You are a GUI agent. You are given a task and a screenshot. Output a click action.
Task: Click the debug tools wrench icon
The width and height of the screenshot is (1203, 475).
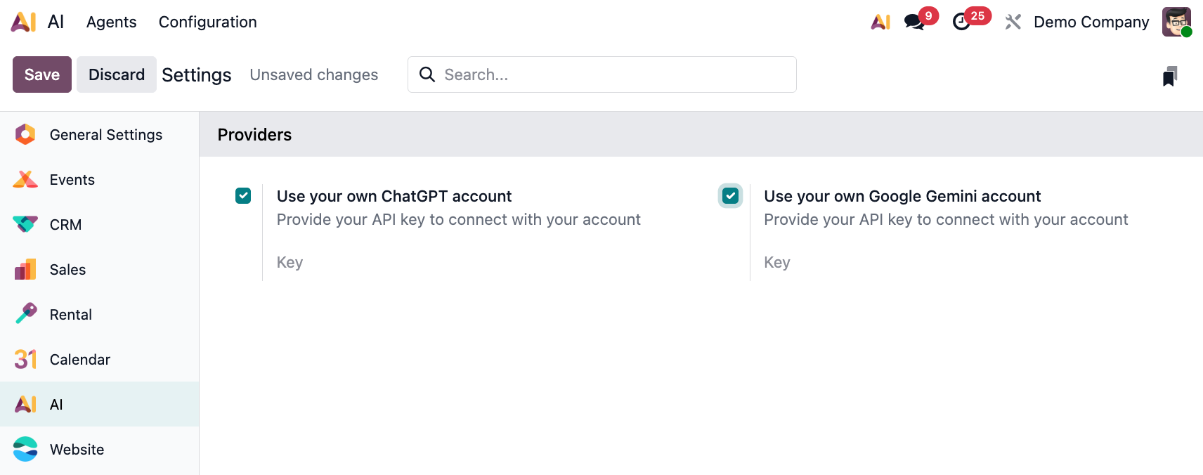1013,22
